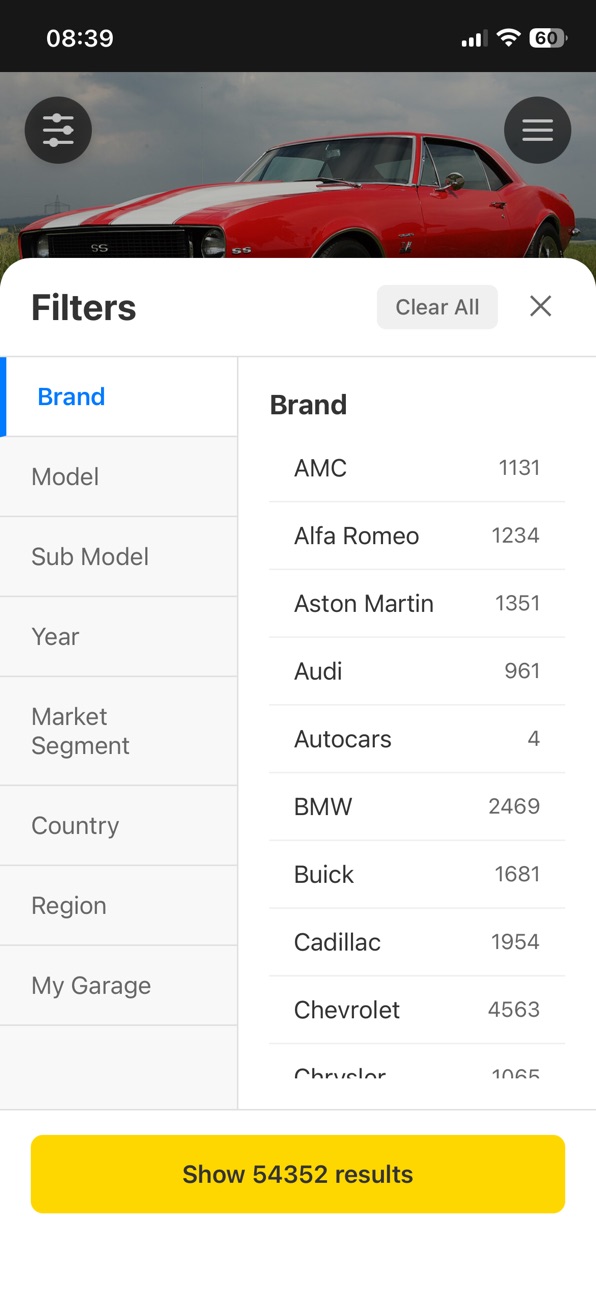Select the Alfa Romeo brand option
Screen dimensions: 596x1290
[x=417, y=536]
